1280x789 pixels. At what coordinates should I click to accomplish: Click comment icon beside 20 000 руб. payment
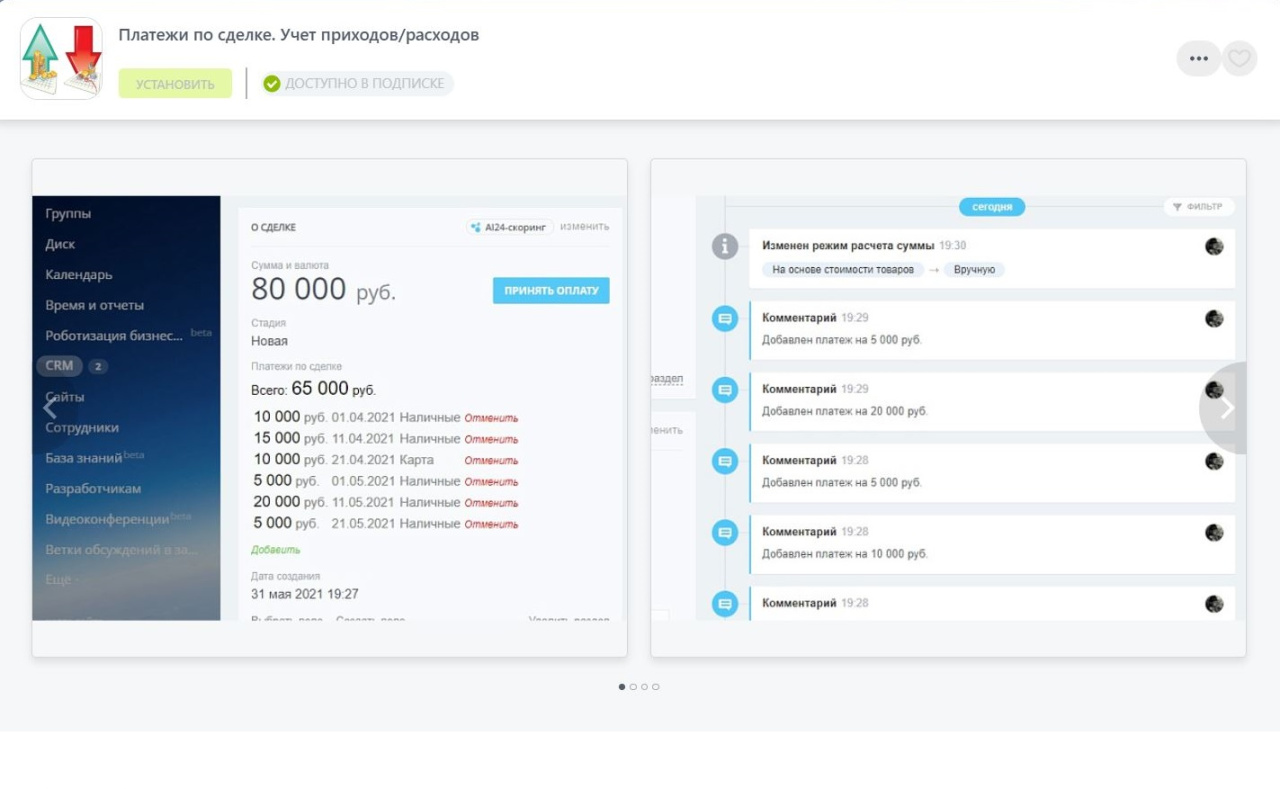click(x=725, y=390)
